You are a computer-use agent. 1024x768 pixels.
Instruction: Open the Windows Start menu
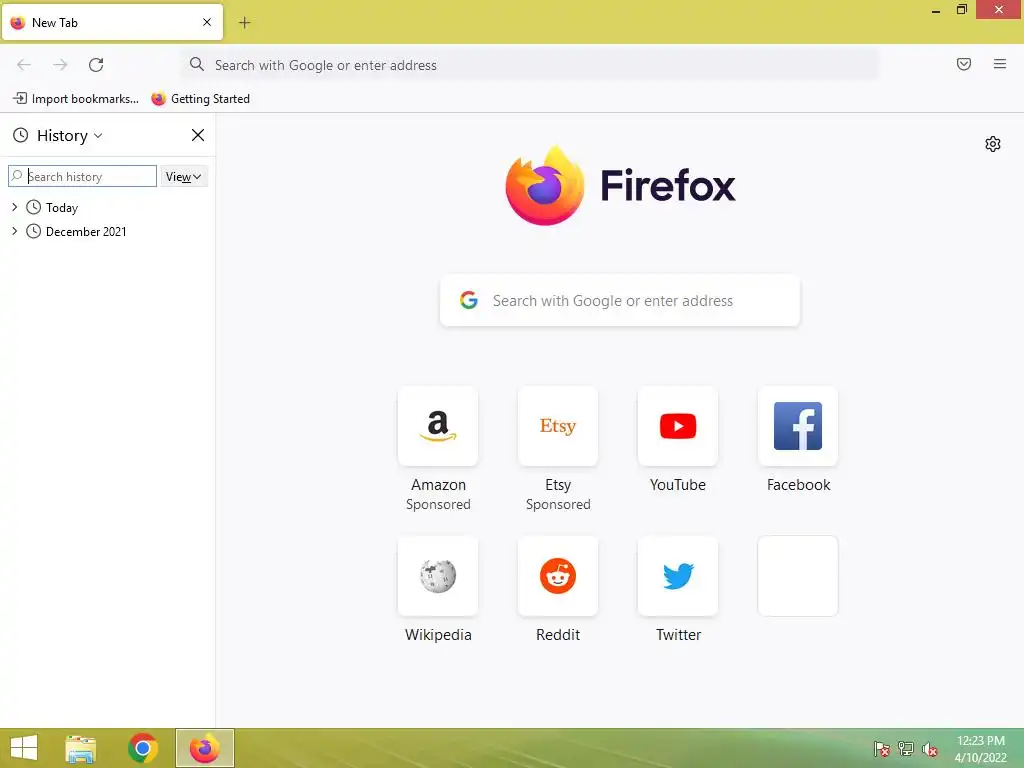(24, 748)
